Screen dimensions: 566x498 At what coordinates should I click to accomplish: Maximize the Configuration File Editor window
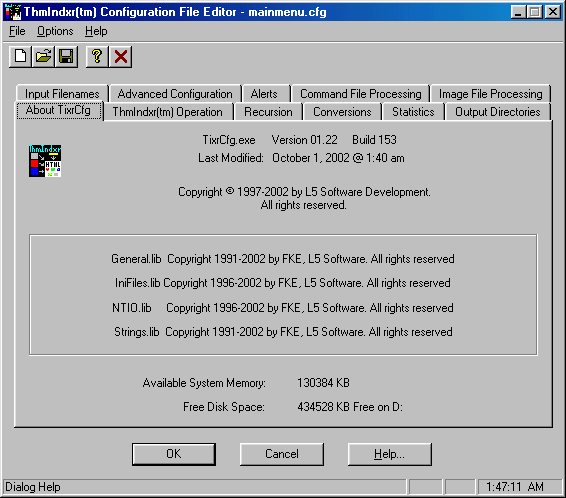tap(535, 12)
